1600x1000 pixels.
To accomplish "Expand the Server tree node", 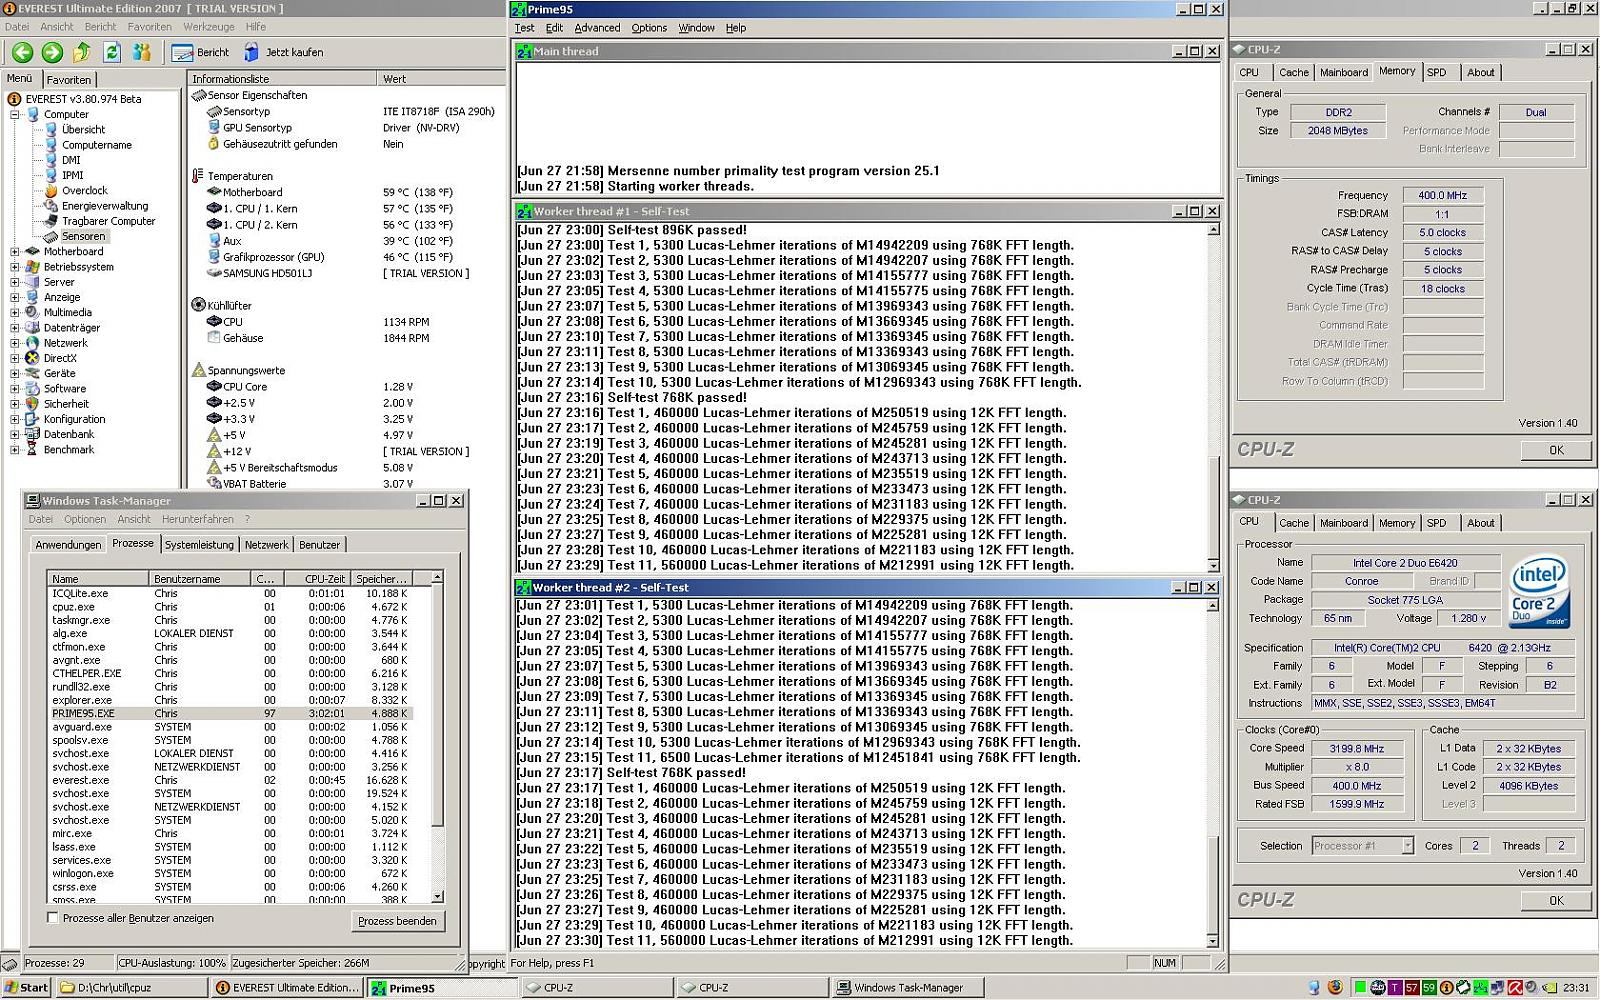I will (15, 282).
